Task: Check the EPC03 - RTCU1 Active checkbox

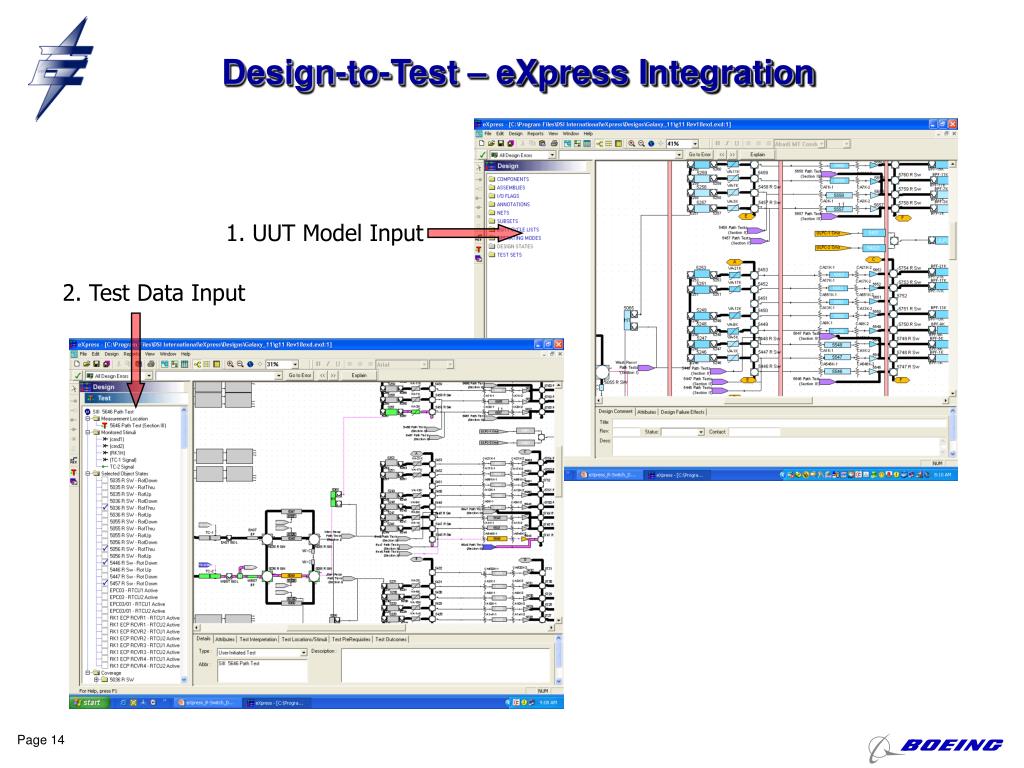Action: pos(105,590)
